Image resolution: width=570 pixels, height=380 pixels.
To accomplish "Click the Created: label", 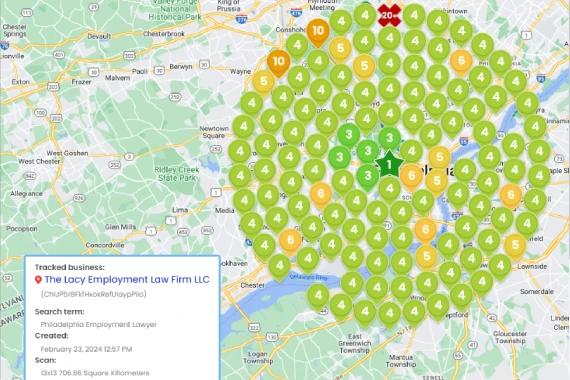I will coord(51,336).
